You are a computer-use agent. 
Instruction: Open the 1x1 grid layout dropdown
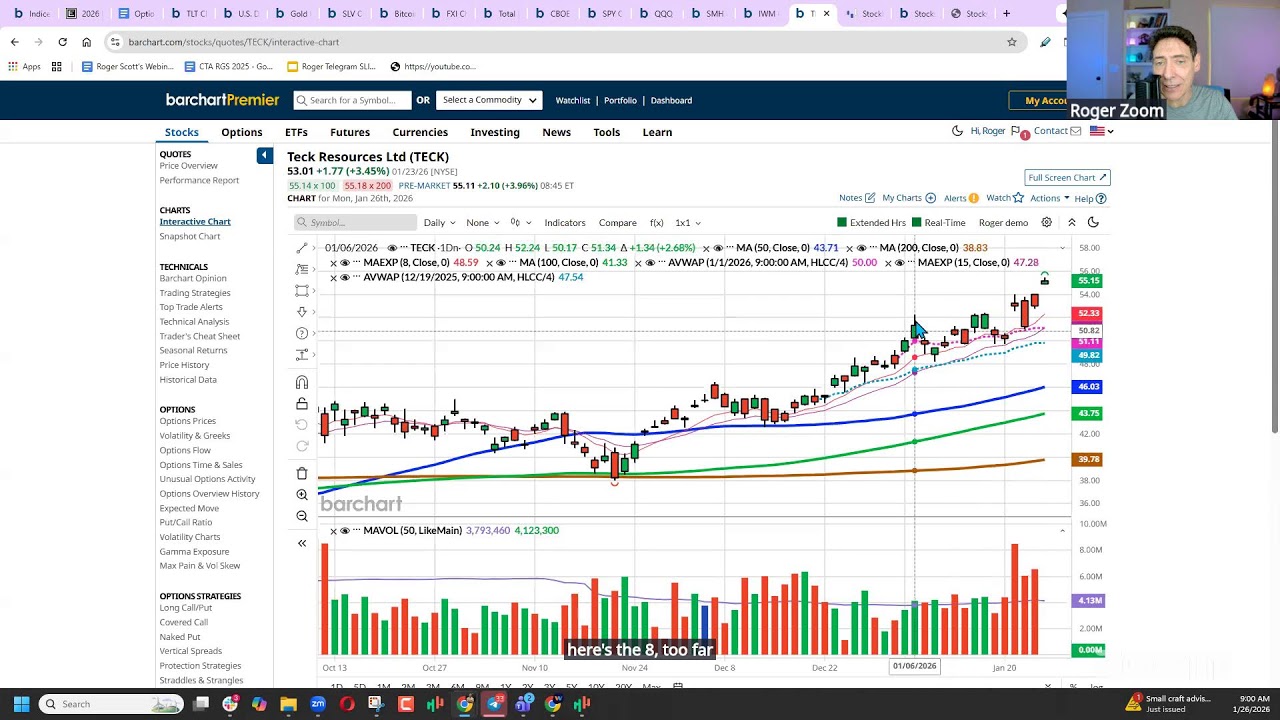(x=687, y=223)
